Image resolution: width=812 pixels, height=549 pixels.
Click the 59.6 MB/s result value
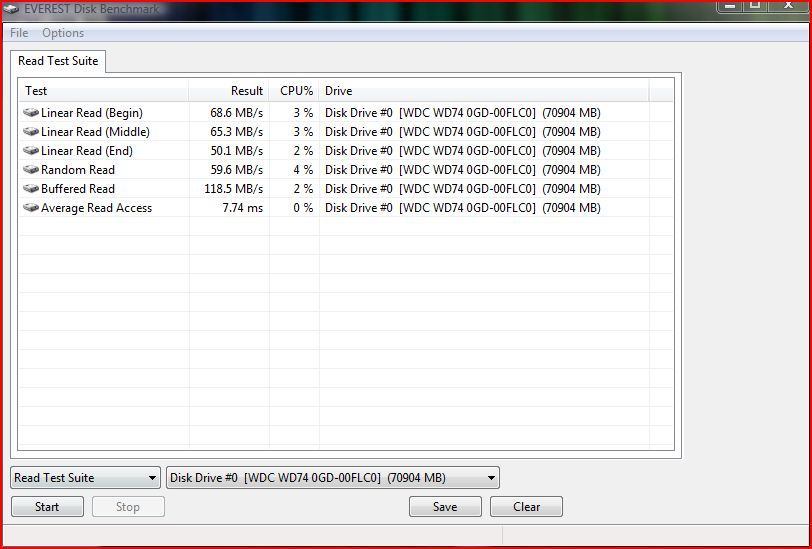[x=237, y=169]
